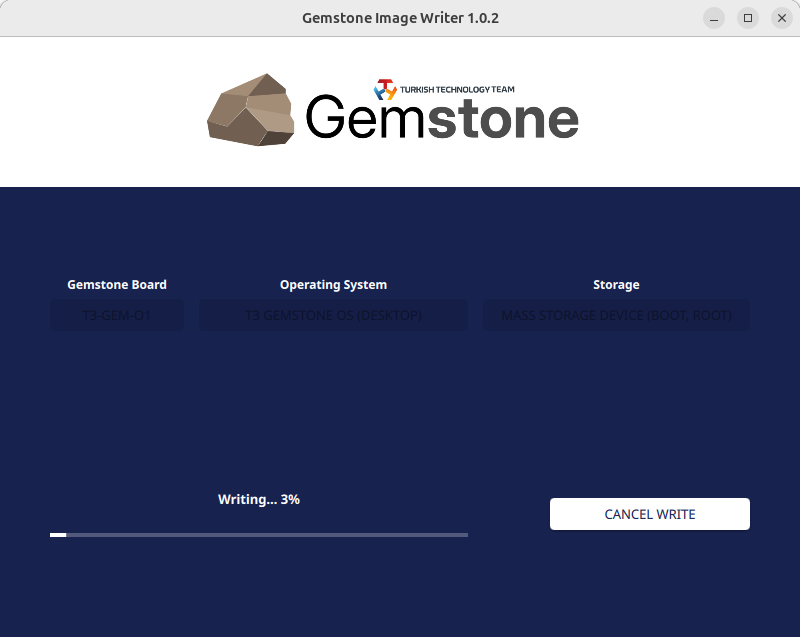This screenshot has height=637, width=800.
Task: Open the T3 GEMSTONE OS (DESKTOP) selector
Action: (x=333, y=315)
